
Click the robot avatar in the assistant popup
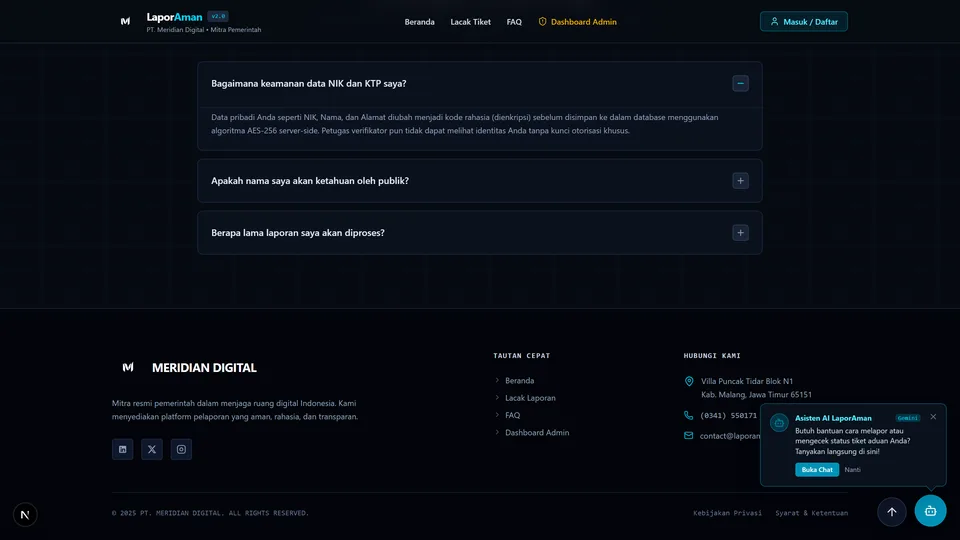[779, 422]
